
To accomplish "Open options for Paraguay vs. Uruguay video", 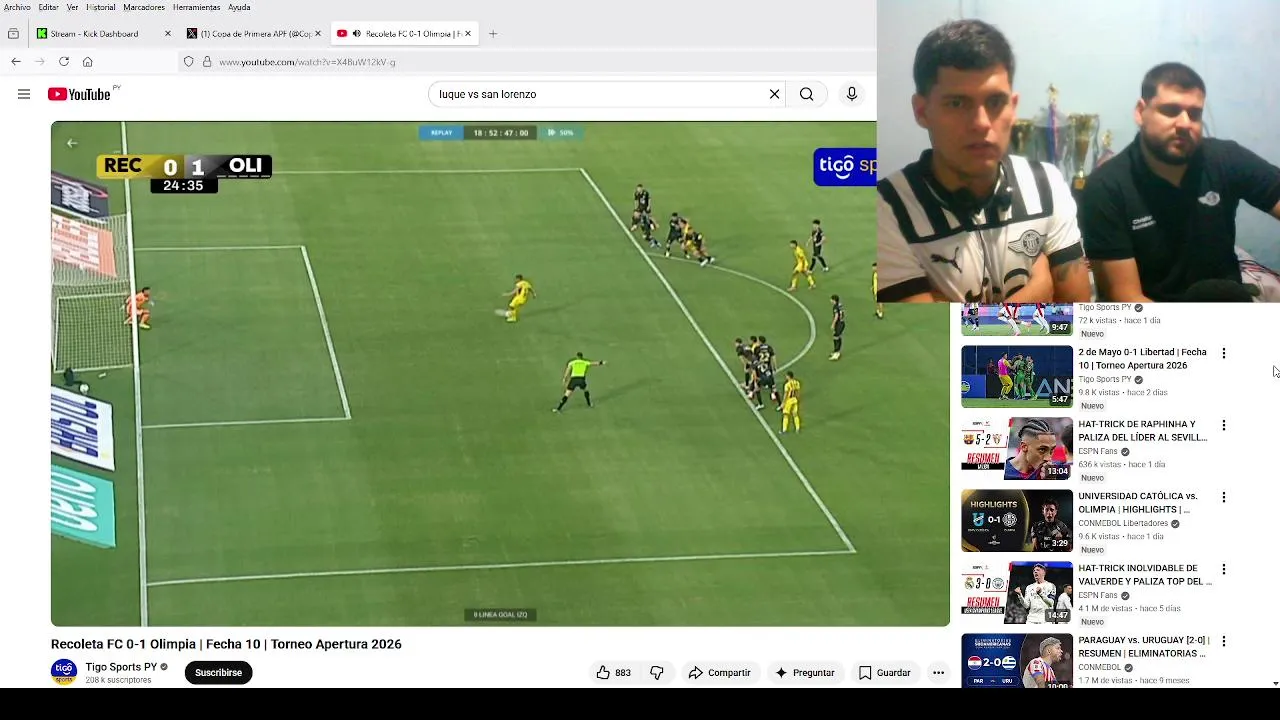I will (1224, 641).
